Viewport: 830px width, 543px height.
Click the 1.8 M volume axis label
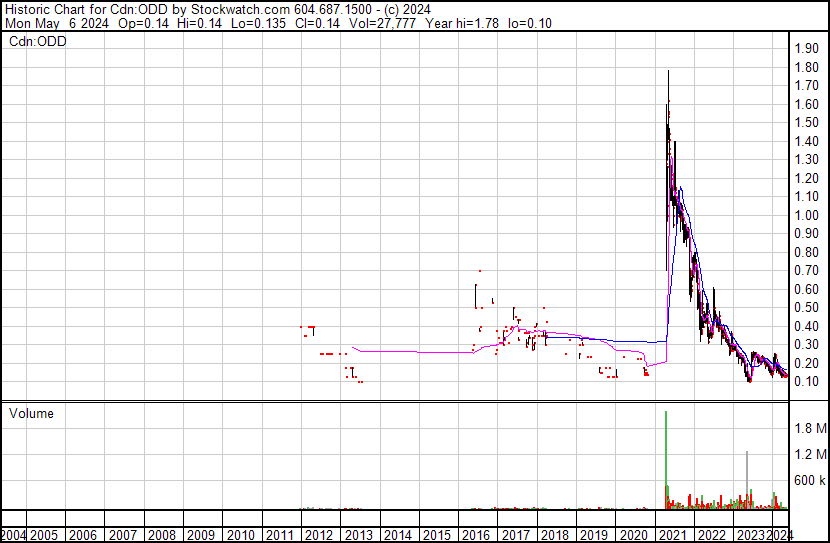tap(808, 428)
